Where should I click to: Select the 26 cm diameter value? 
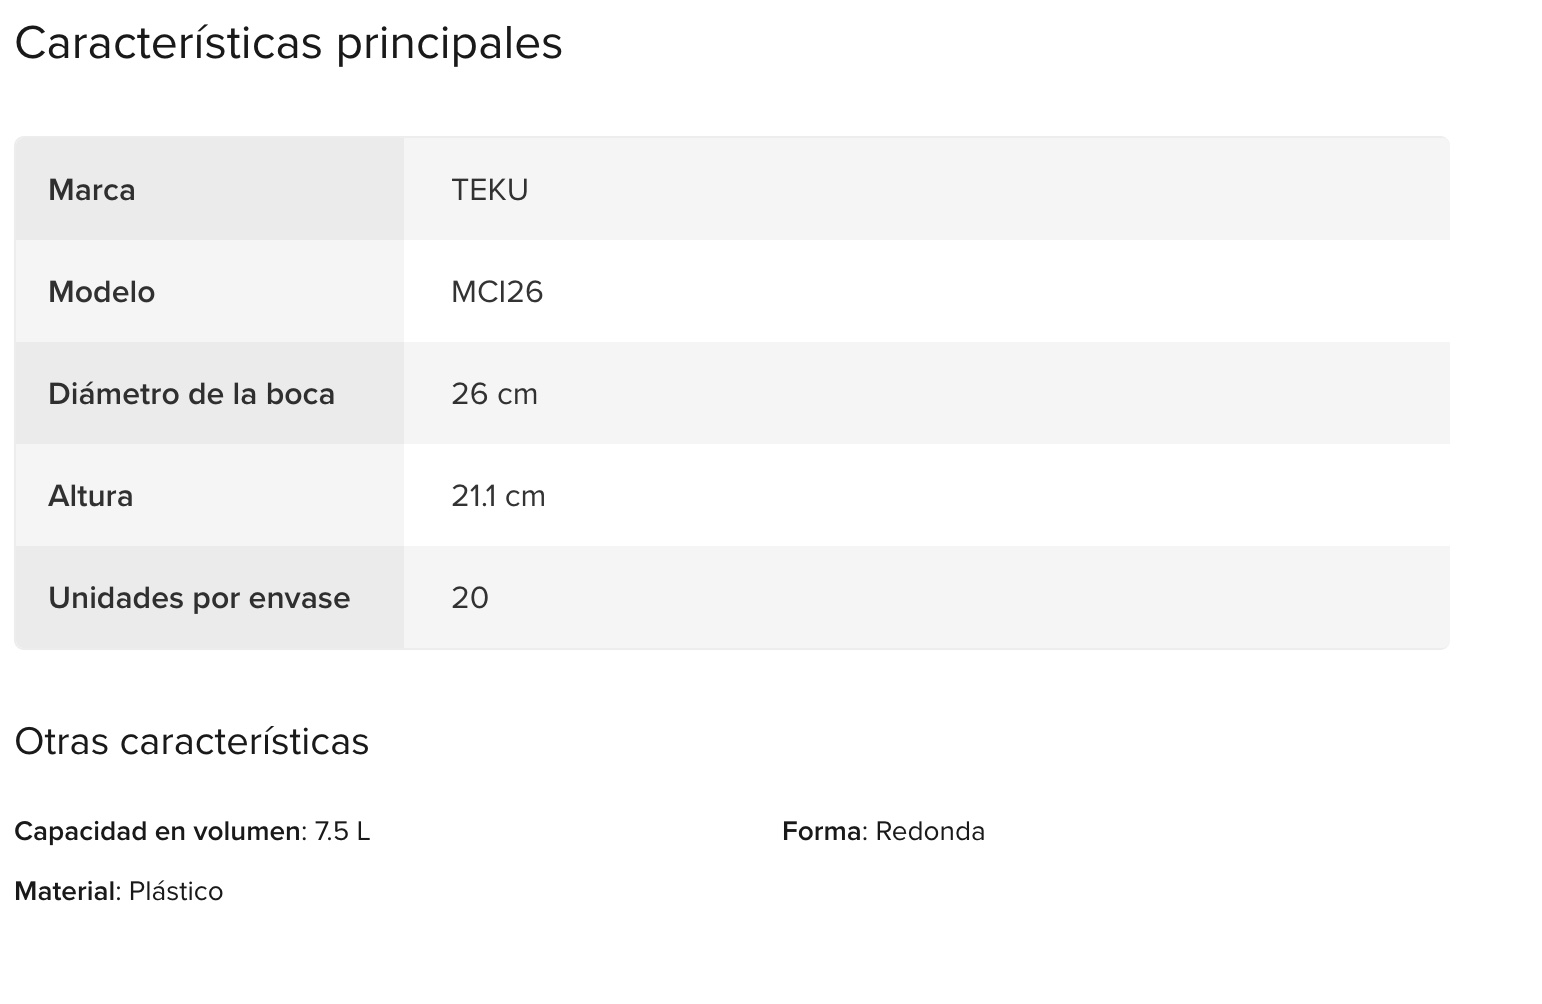coord(494,394)
